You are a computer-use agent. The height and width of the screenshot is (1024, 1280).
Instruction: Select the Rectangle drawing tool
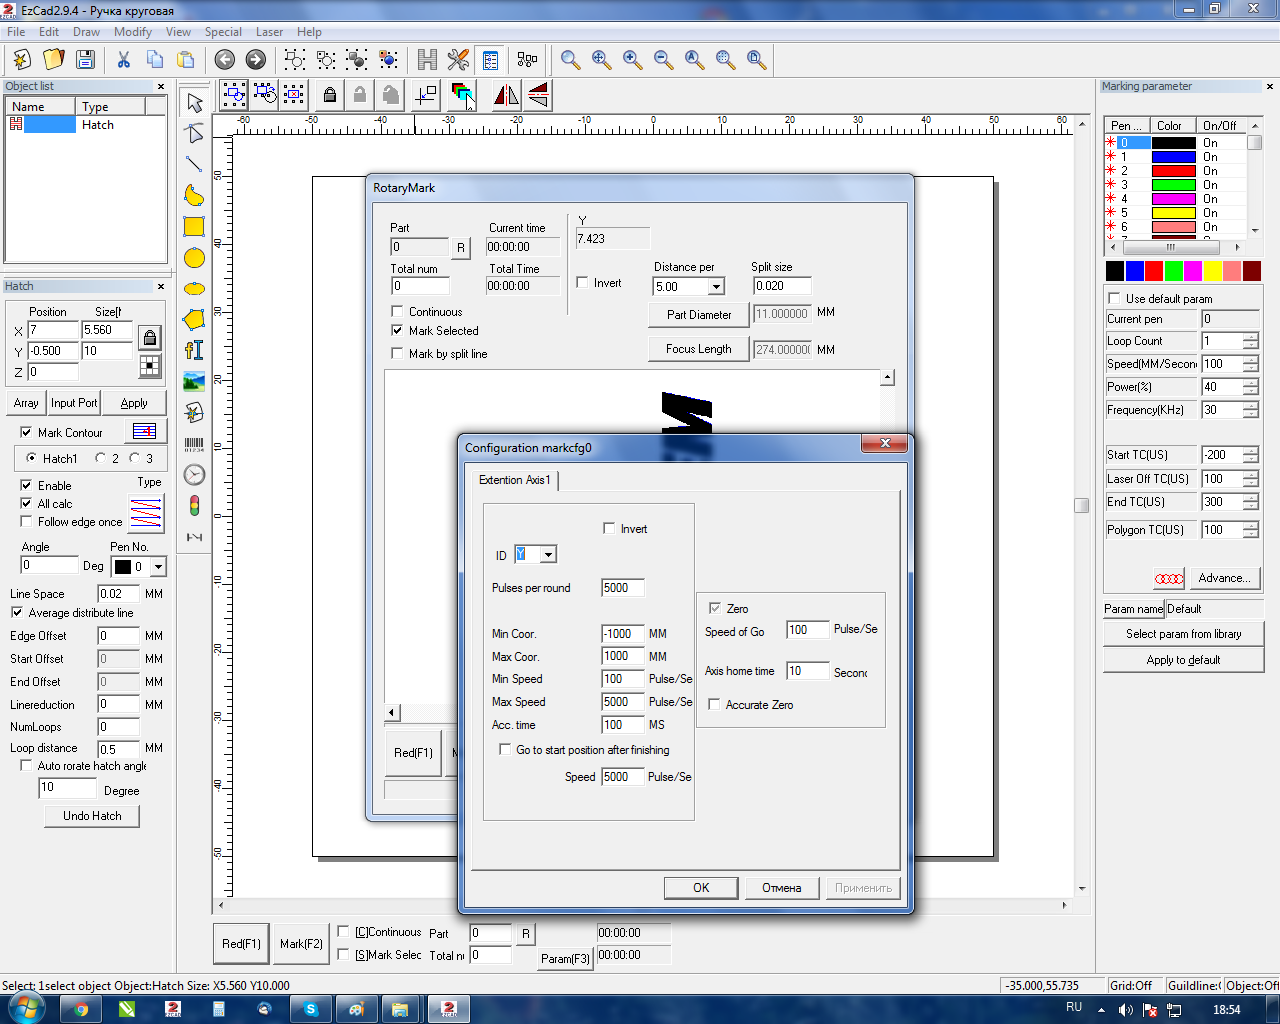point(195,226)
